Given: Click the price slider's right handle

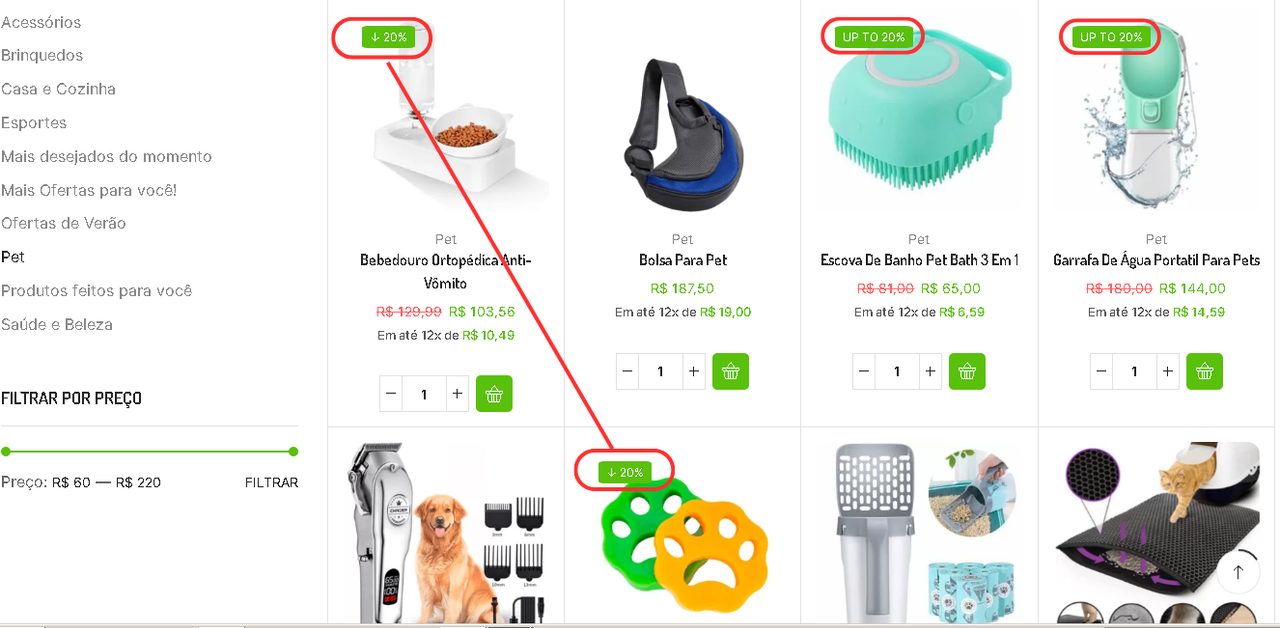Looking at the screenshot, I should point(293,452).
